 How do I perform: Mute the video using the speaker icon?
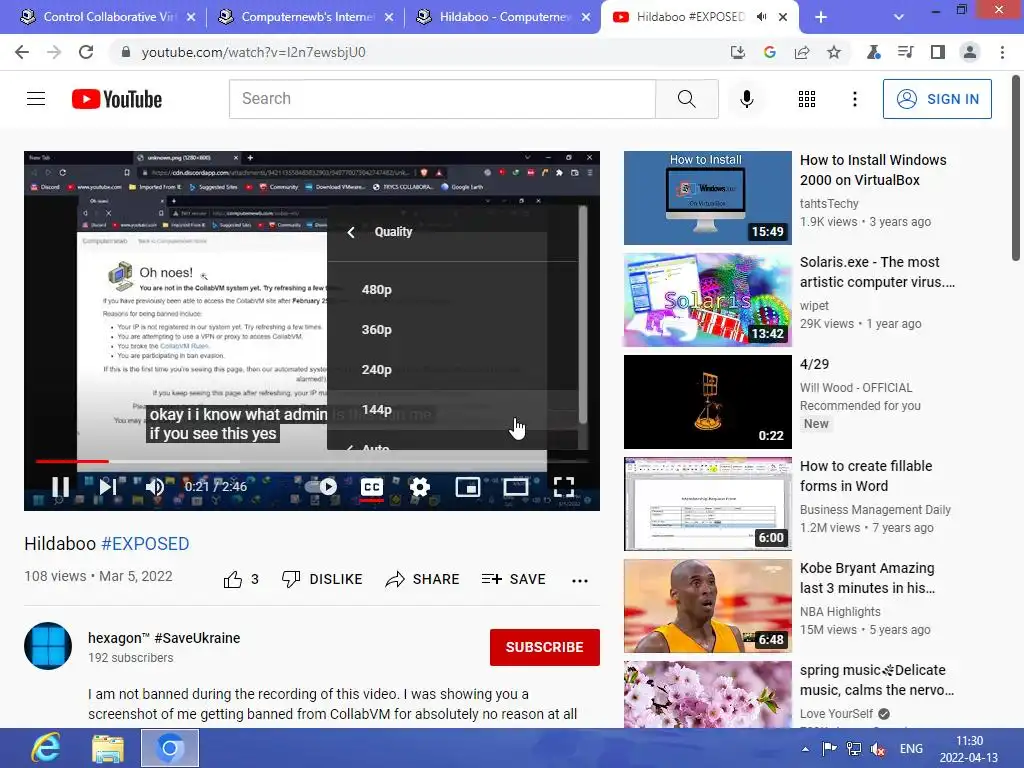tap(155, 487)
